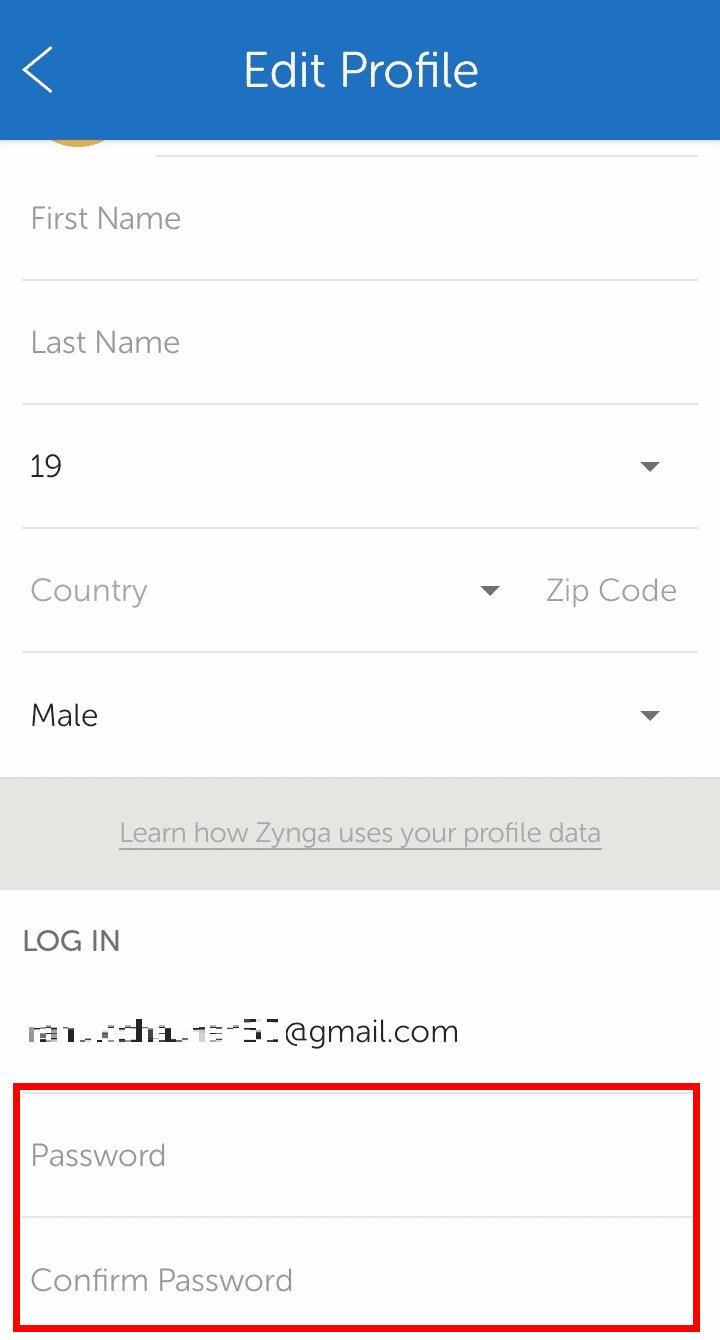
Task: Click the arrow icon beside Country
Action: [x=490, y=591]
